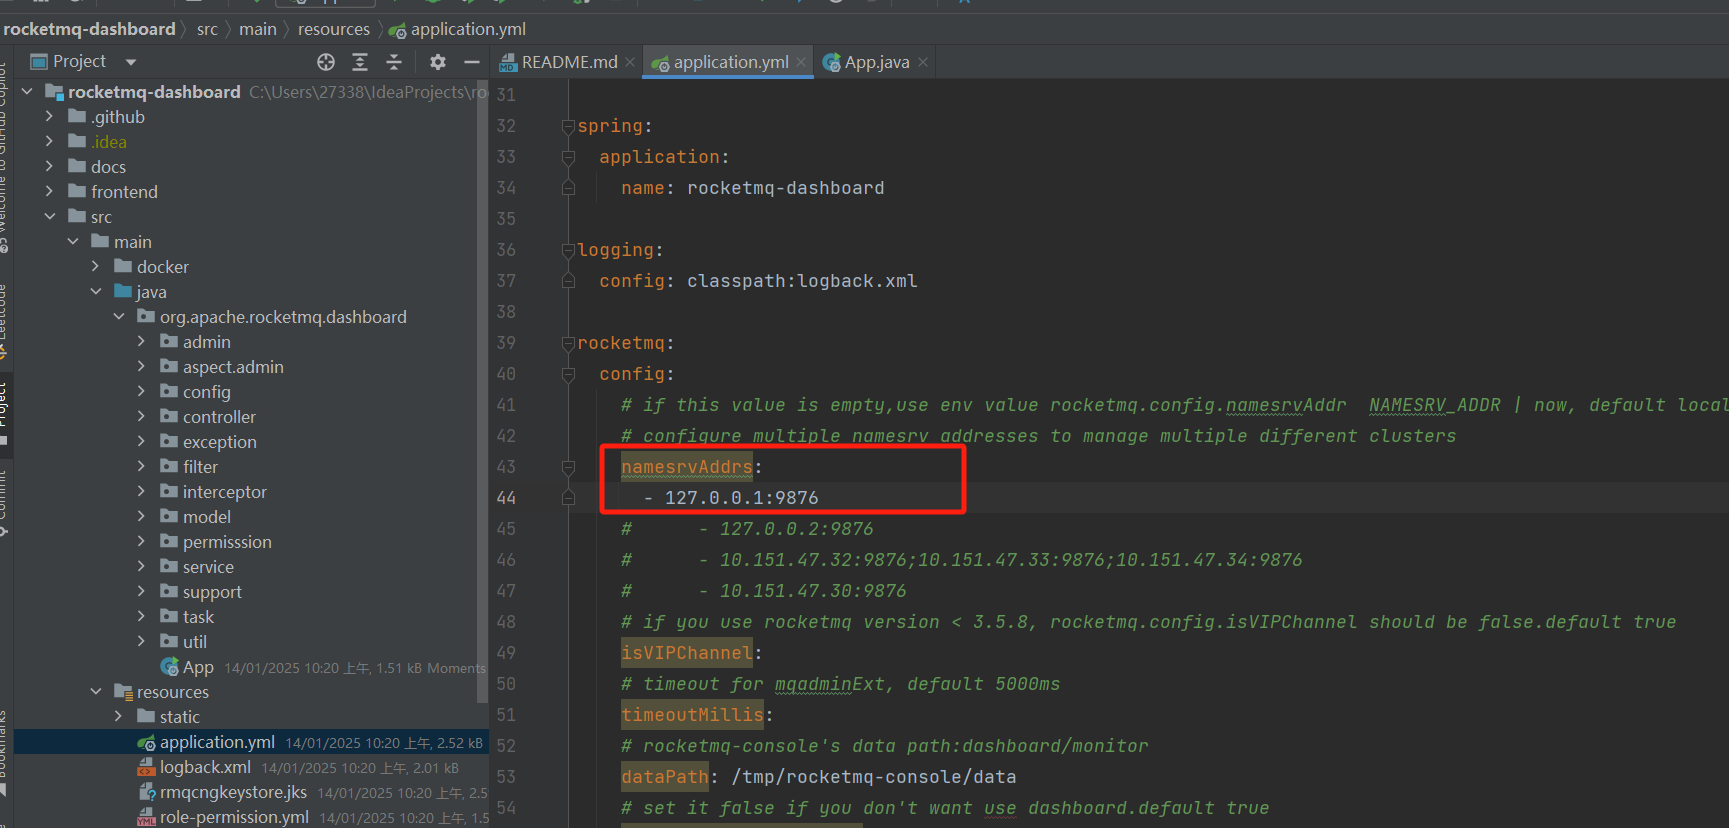This screenshot has height=828, width=1729.
Task: Close the README.md tab
Action: (630, 62)
